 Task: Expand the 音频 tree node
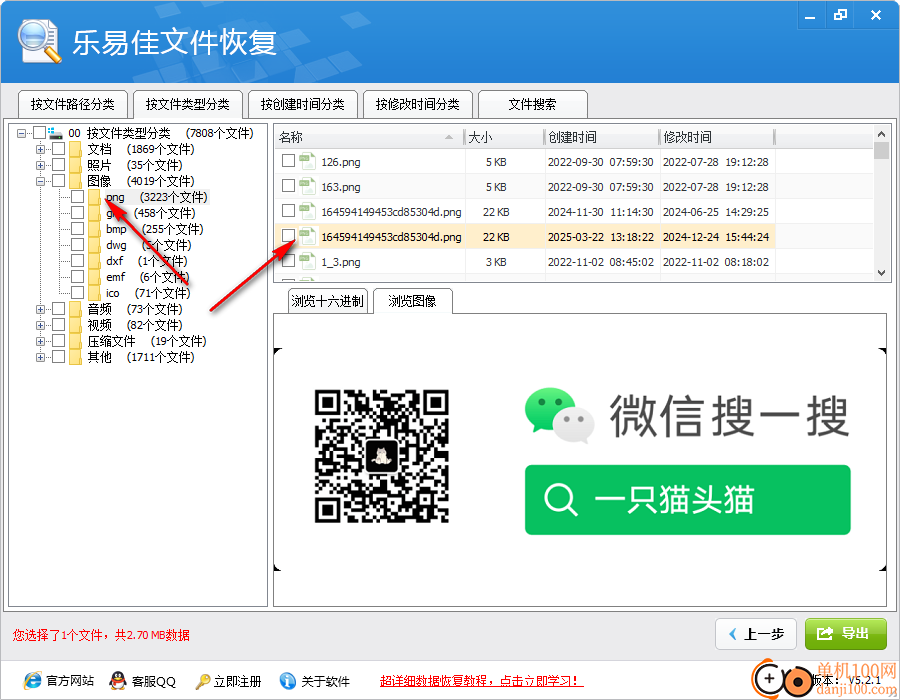click(40, 309)
